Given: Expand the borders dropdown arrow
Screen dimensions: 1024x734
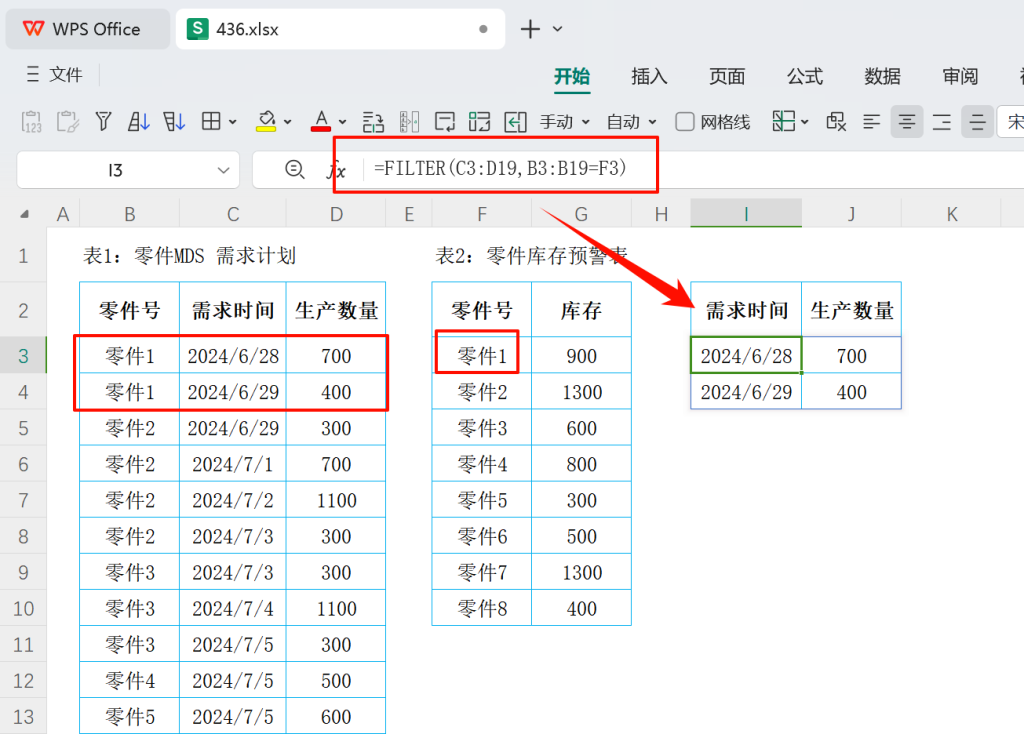Looking at the screenshot, I should coord(232,122).
